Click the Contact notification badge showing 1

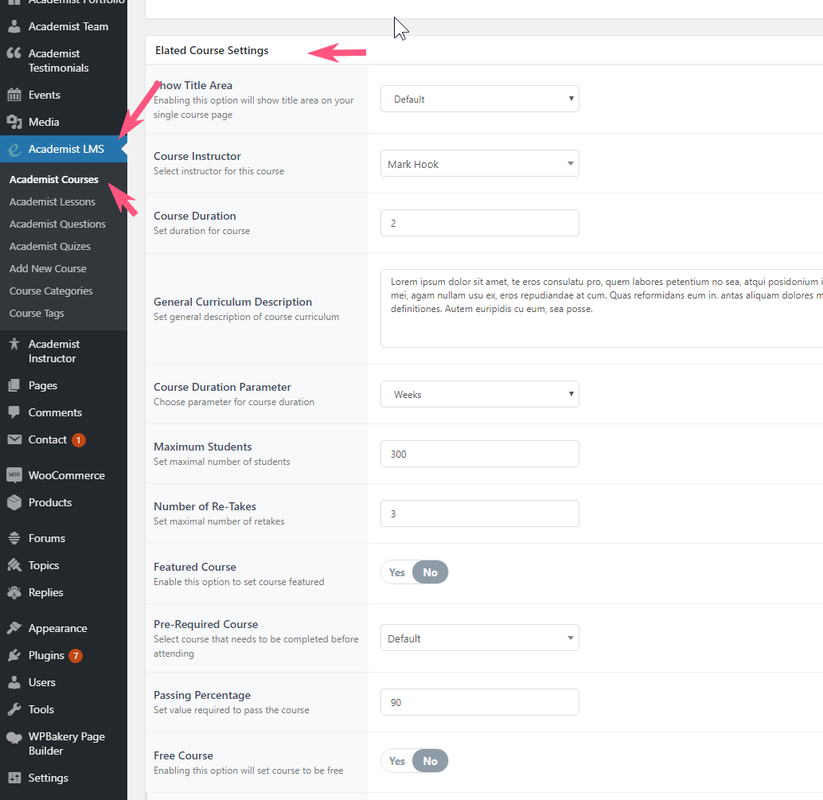[x=78, y=440]
